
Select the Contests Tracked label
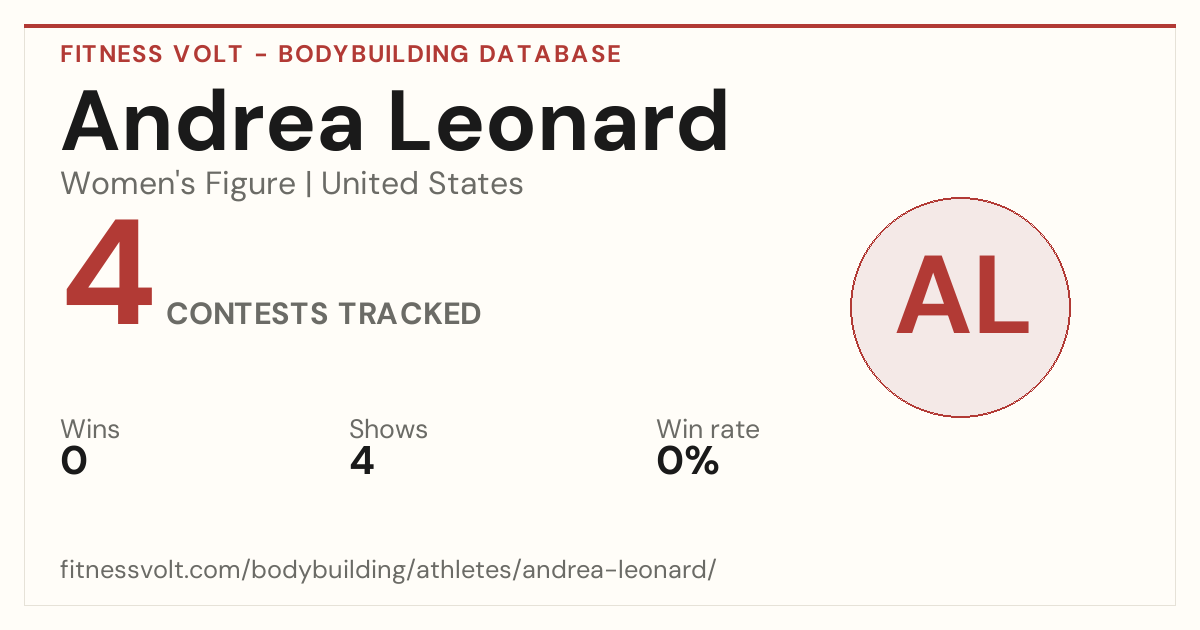(x=324, y=314)
